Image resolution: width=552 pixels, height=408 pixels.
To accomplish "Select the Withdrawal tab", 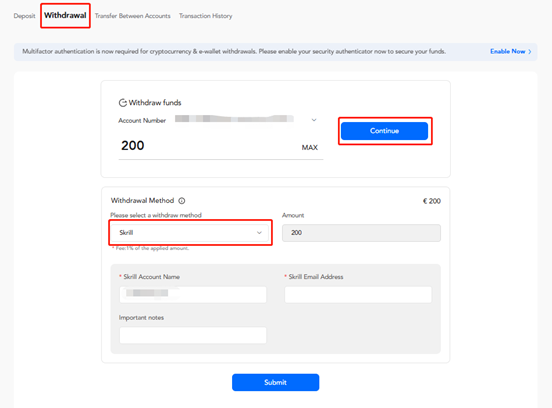I will pyautogui.click(x=65, y=15).
